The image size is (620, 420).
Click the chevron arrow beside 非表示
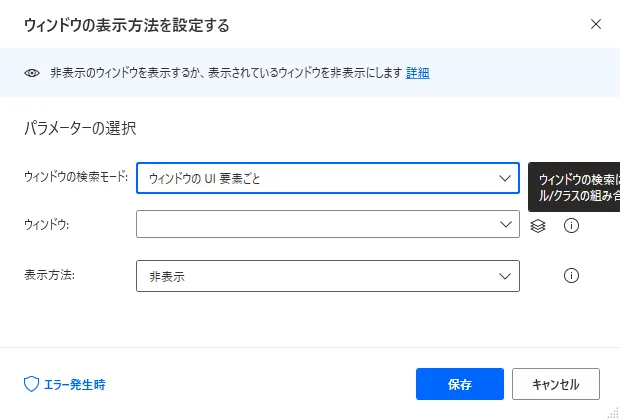pos(503,275)
